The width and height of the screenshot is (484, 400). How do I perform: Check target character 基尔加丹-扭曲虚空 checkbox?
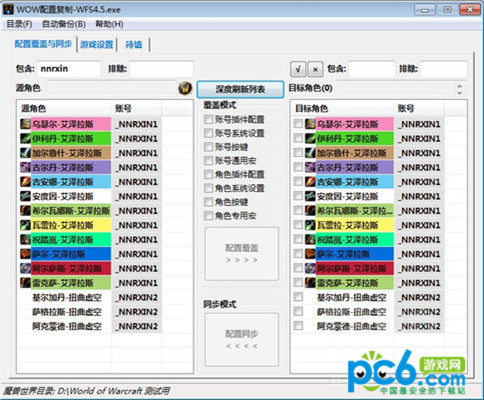(298, 297)
